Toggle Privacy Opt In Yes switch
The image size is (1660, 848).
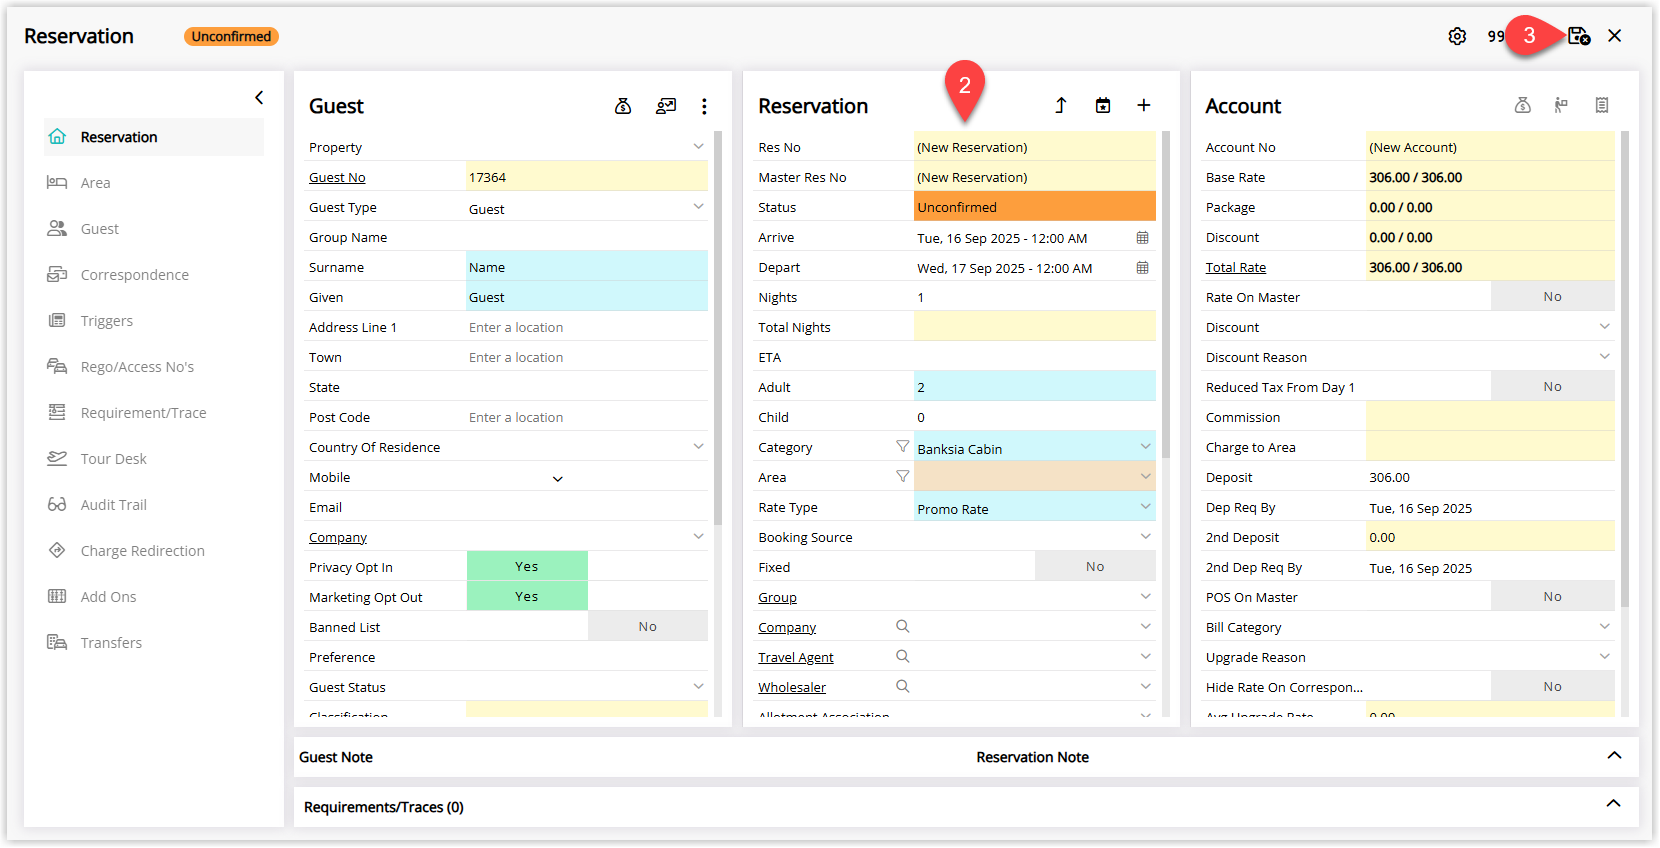(x=527, y=567)
